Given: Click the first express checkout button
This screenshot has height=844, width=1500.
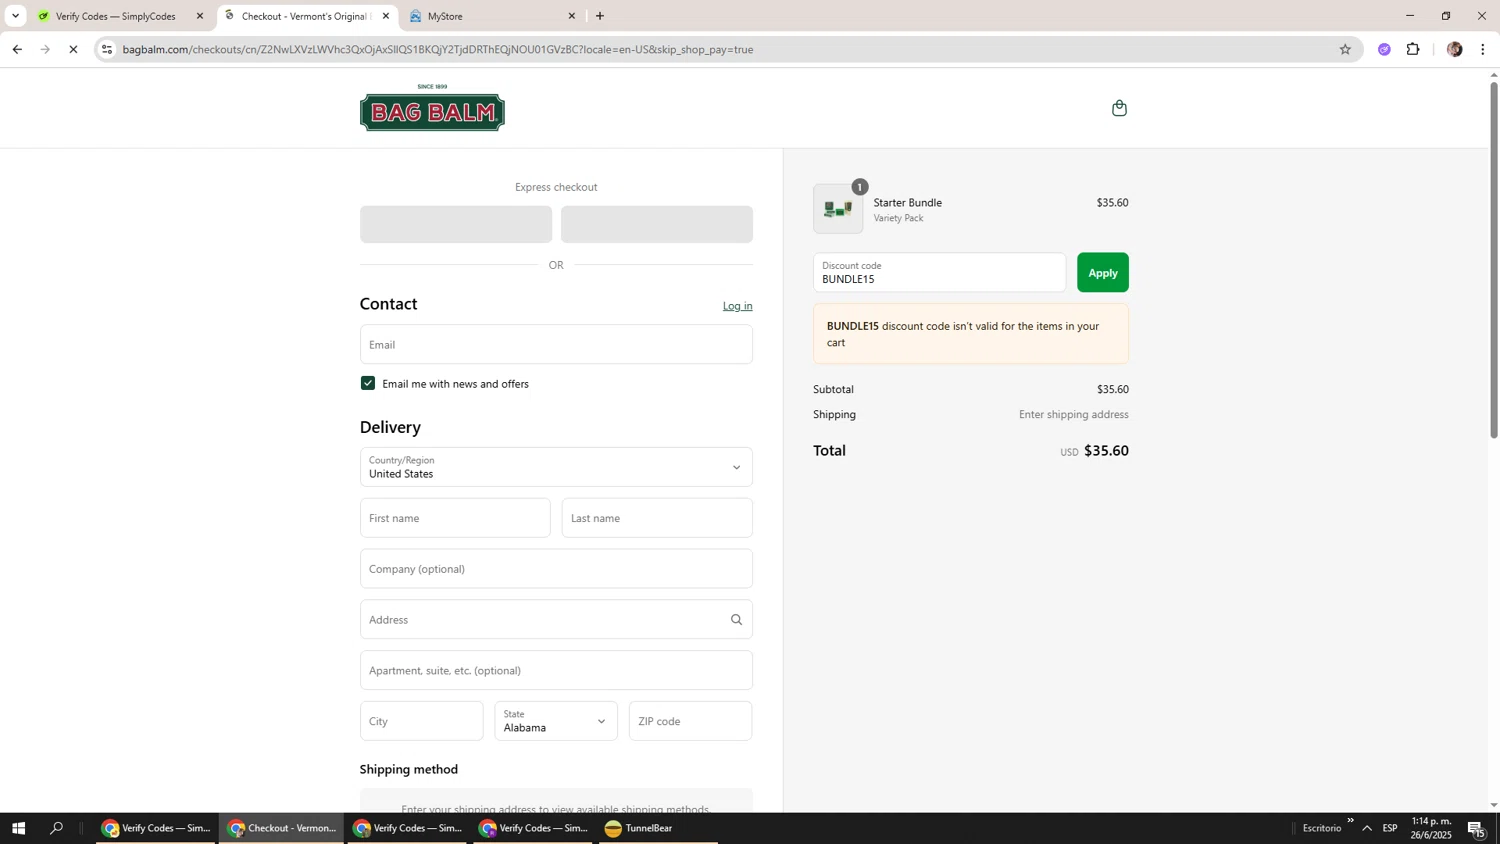Looking at the screenshot, I should pos(456,225).
